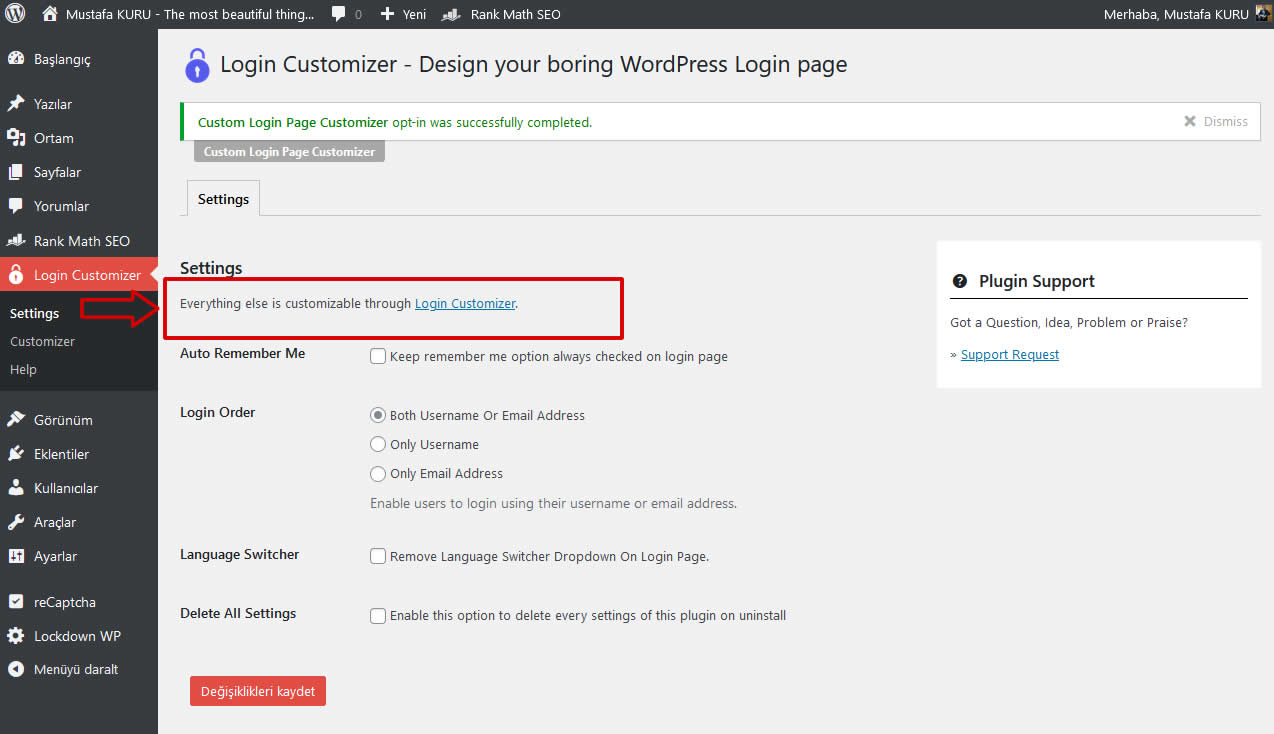
Task: Select Both Username Or Email Address option
Action: 378,415
